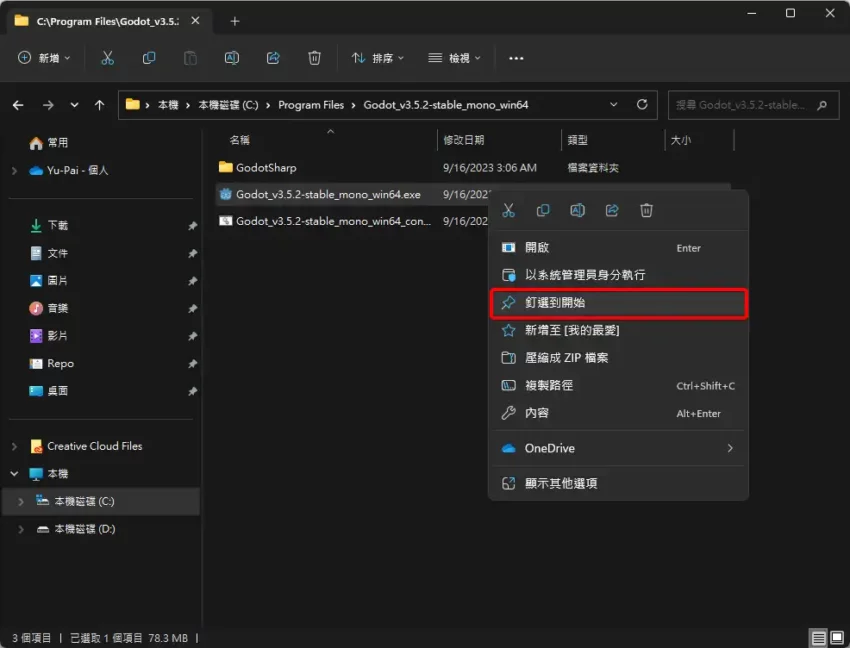Viewport: 850px width, 648px height.
Task: Open the 檢視 View dropdown
Action: [454, 58]
